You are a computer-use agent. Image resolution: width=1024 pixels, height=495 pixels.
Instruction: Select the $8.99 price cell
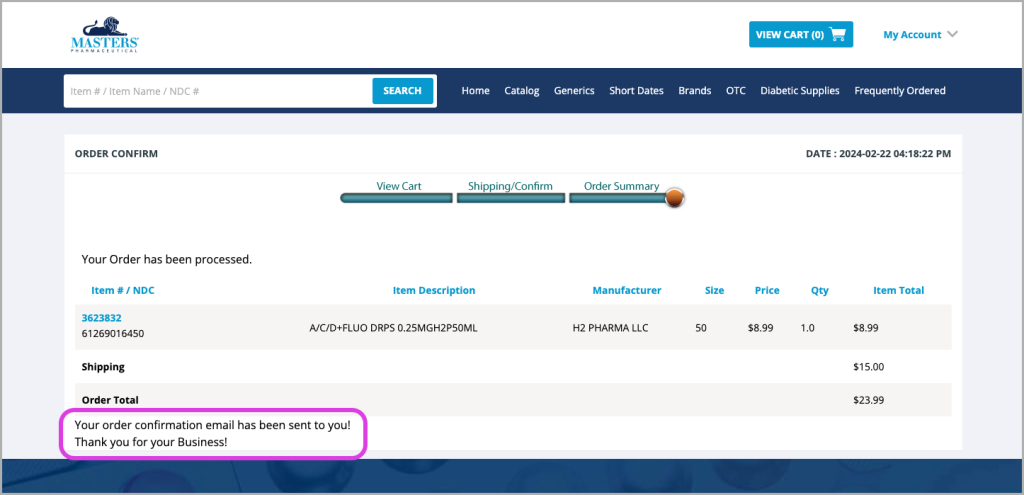coord(761,328)
